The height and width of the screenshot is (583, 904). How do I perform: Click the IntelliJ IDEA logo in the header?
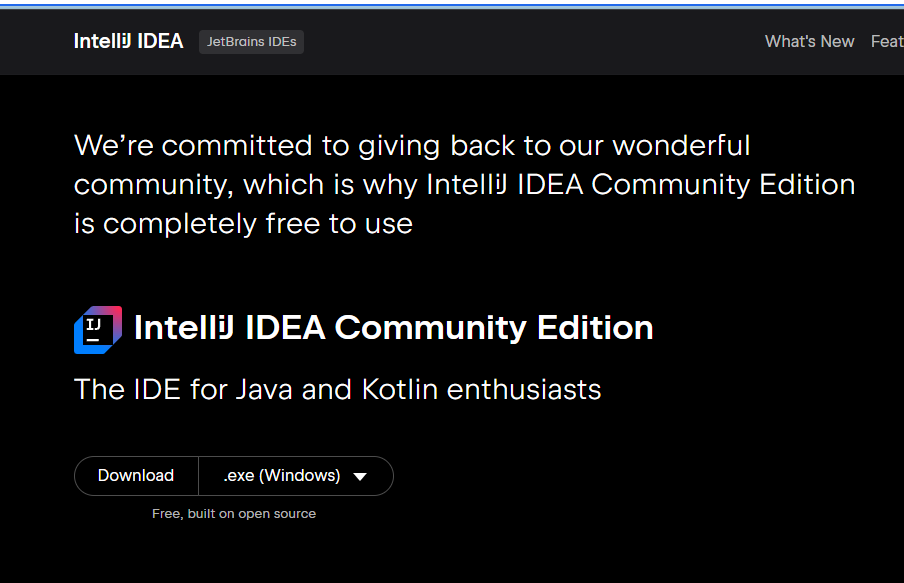coord(128,41)
